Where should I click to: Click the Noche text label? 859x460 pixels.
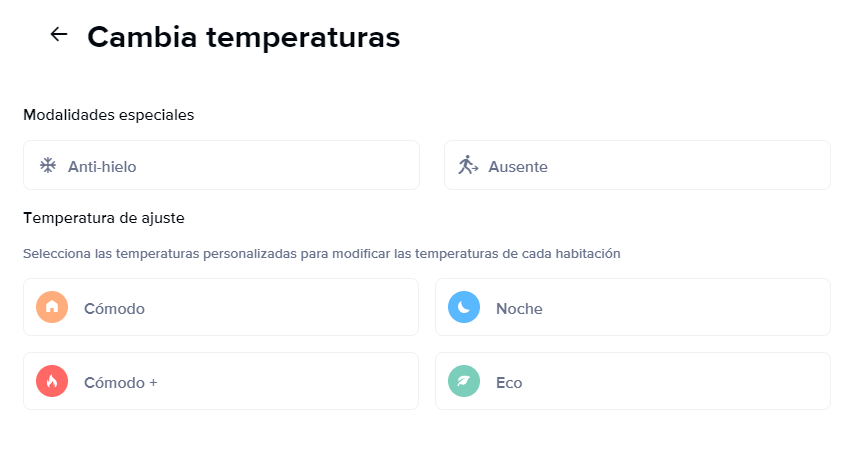[519, 308]
